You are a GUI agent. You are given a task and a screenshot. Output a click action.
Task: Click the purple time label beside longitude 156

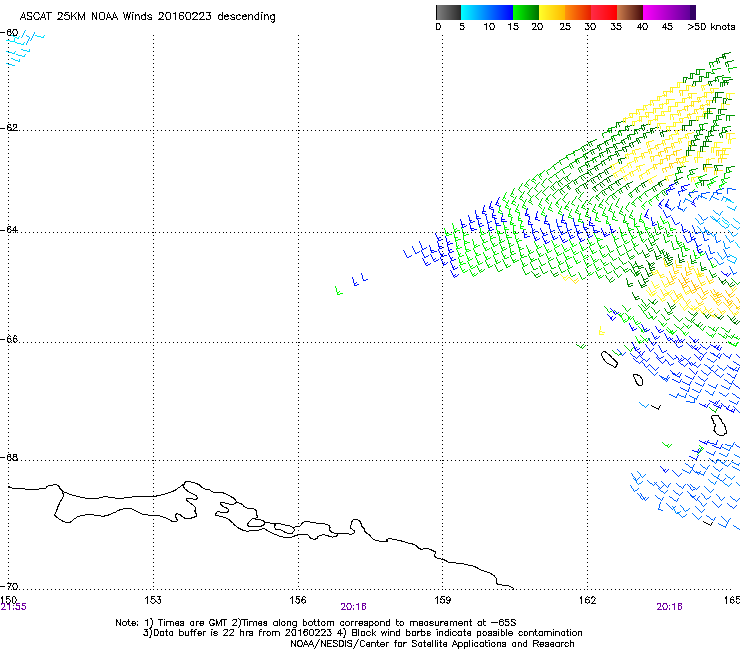(353, 607)
